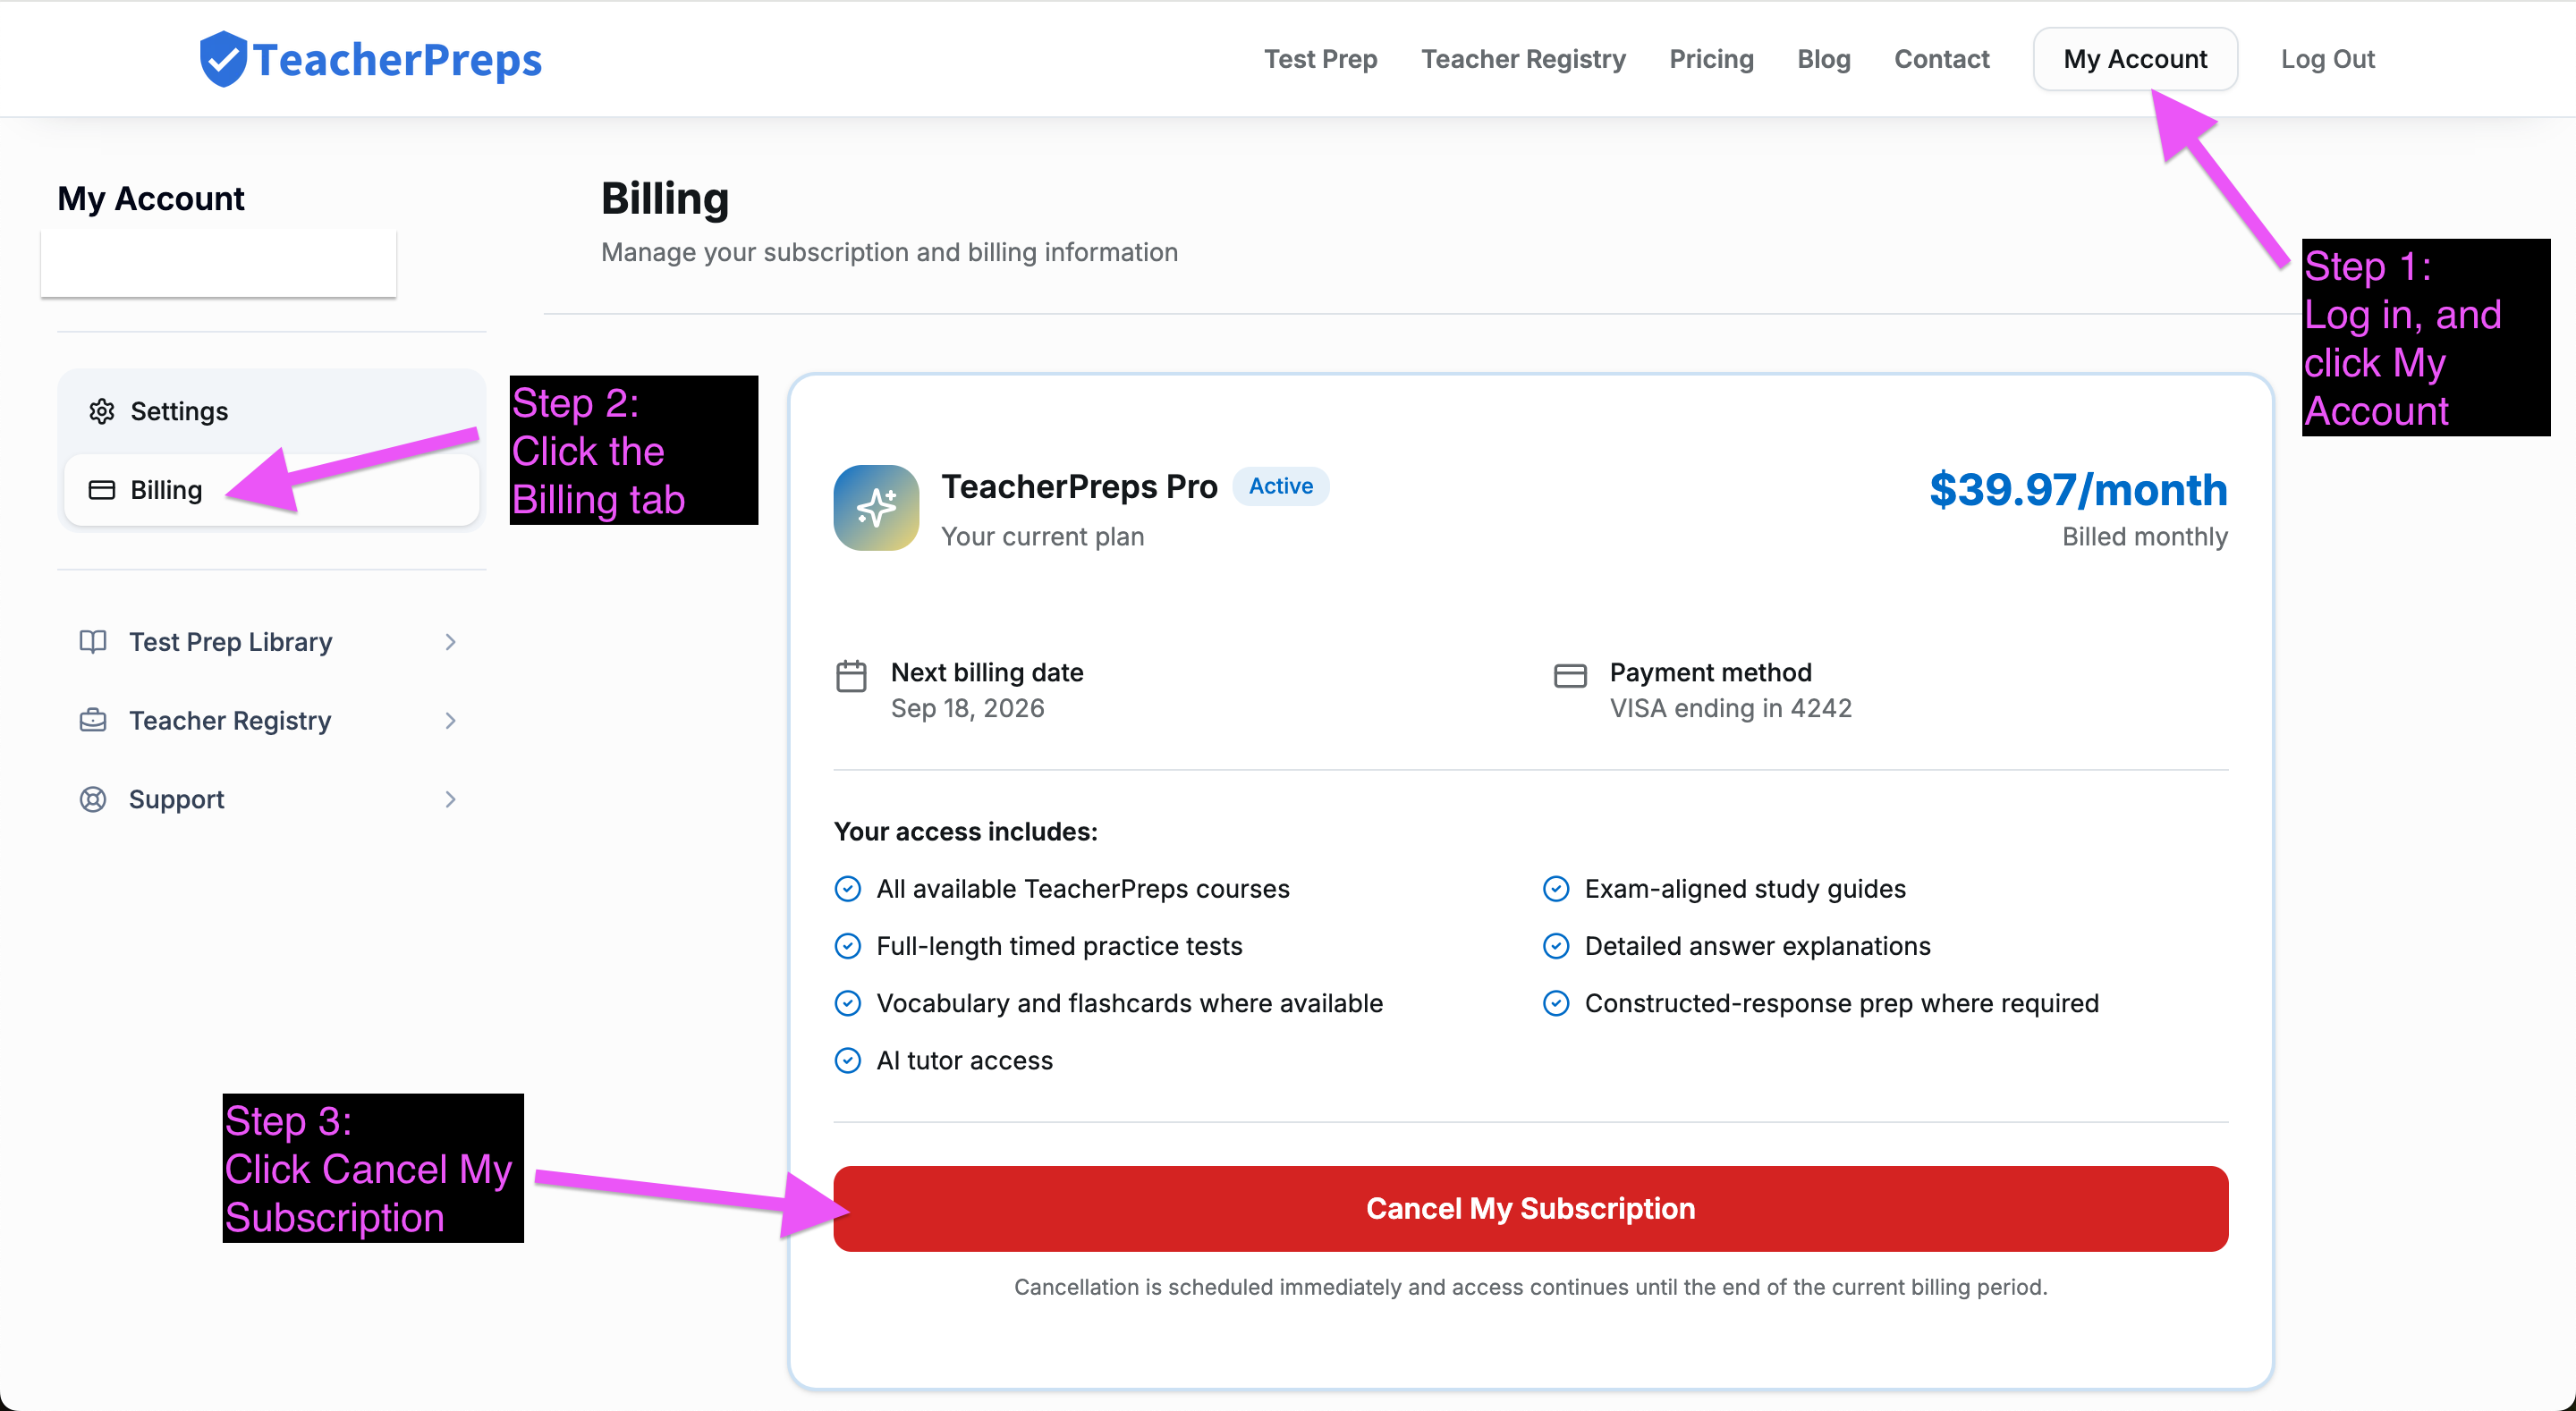Click the blank box under My Account
Viewport: 2576px width, 1411px height.
coord(218,263)
